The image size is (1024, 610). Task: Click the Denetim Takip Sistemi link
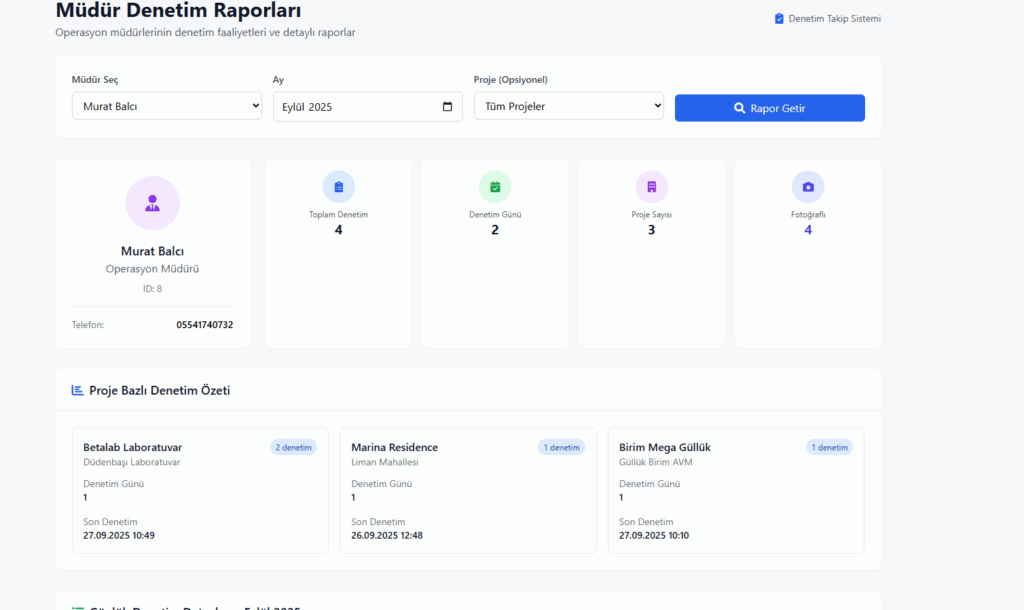tap(834, 19)
